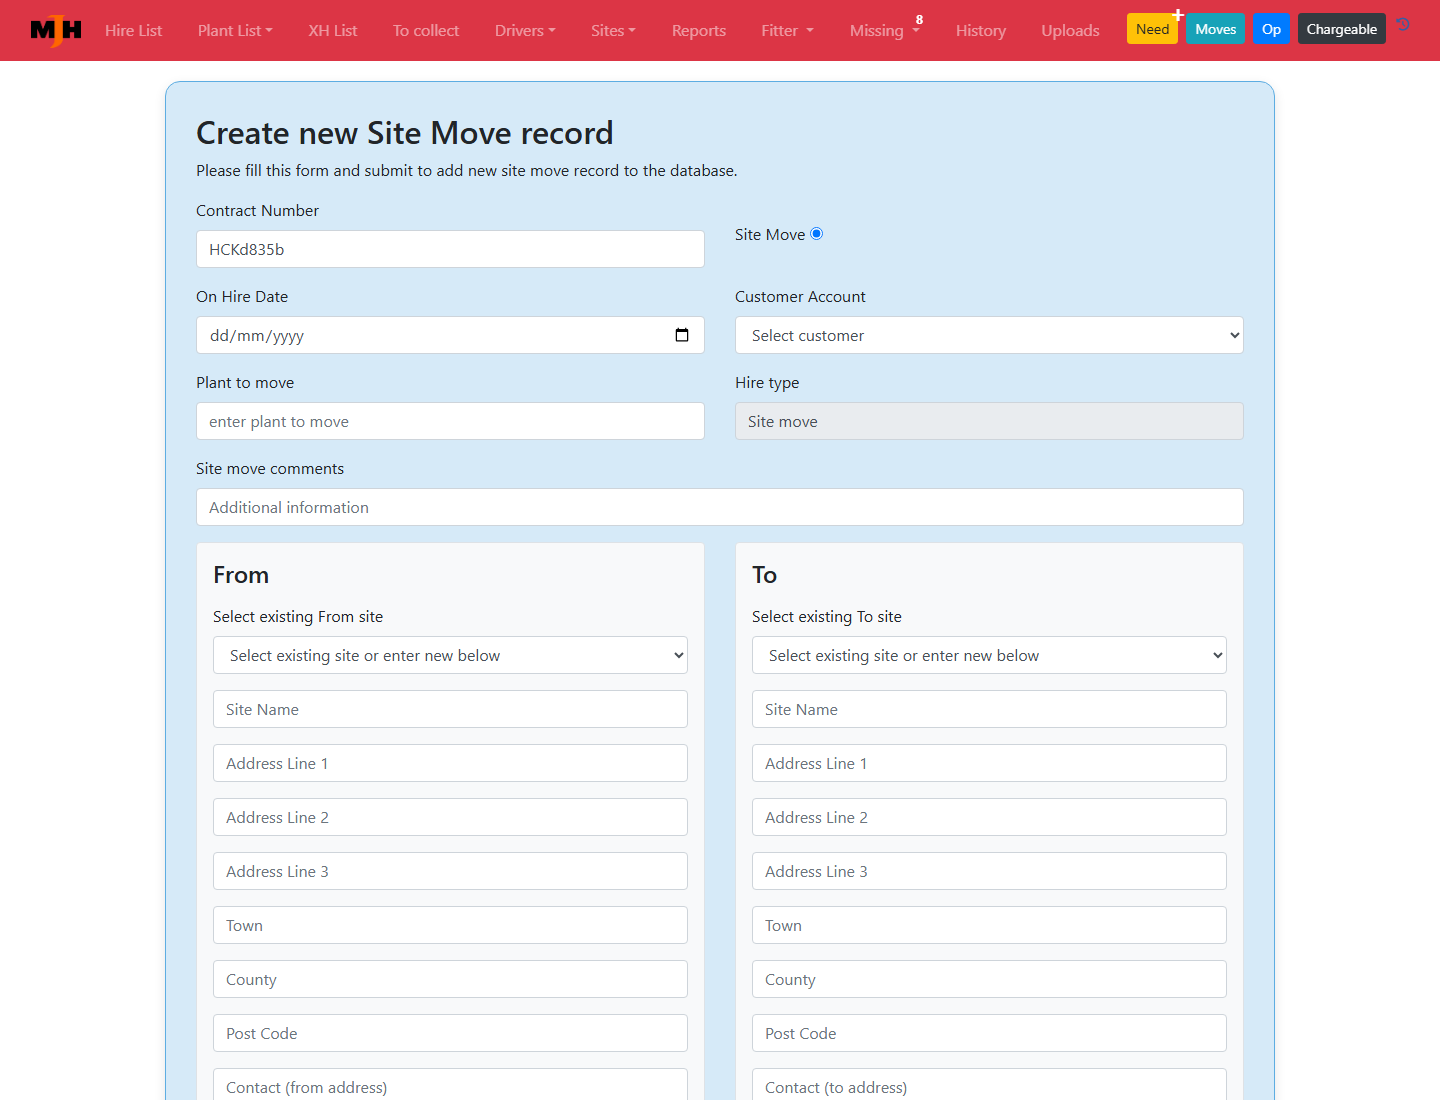This screenshot has height=1100, width=1440.
Task: Click the To County field
Action: click(989, 979)
